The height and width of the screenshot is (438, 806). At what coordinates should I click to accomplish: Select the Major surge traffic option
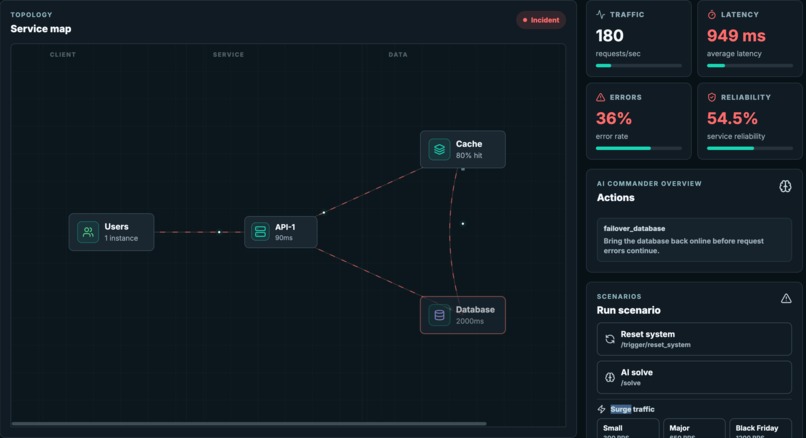(x=694, y=429)
